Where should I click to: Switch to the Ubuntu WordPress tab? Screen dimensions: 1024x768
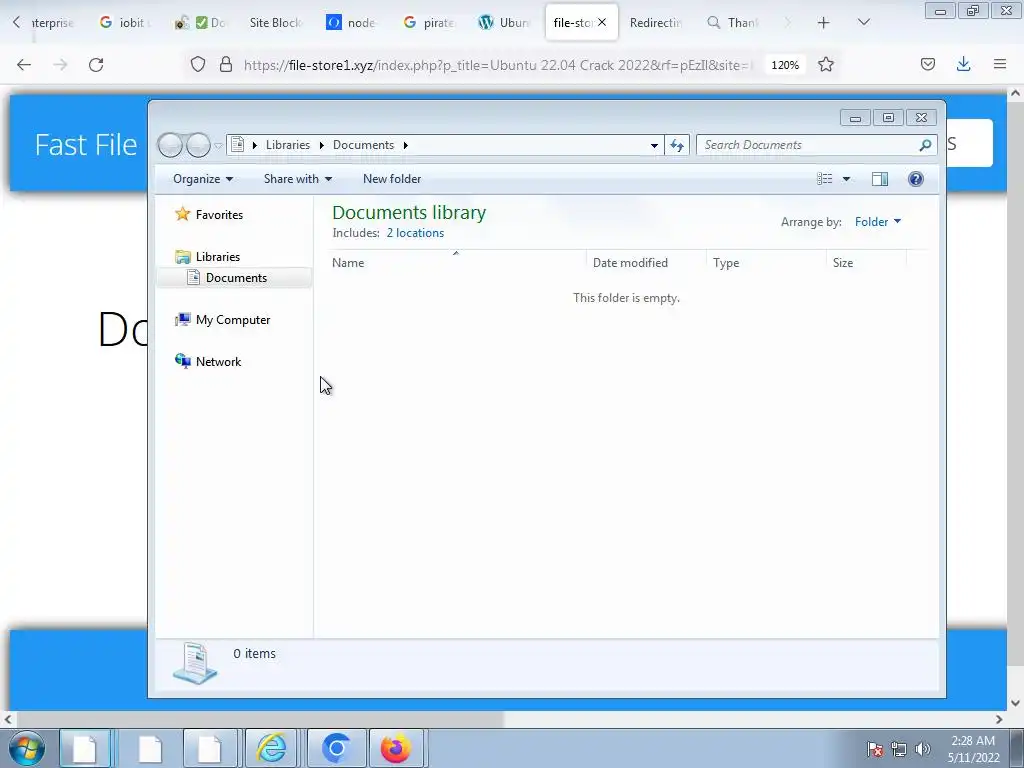click(x=504, y=22)
